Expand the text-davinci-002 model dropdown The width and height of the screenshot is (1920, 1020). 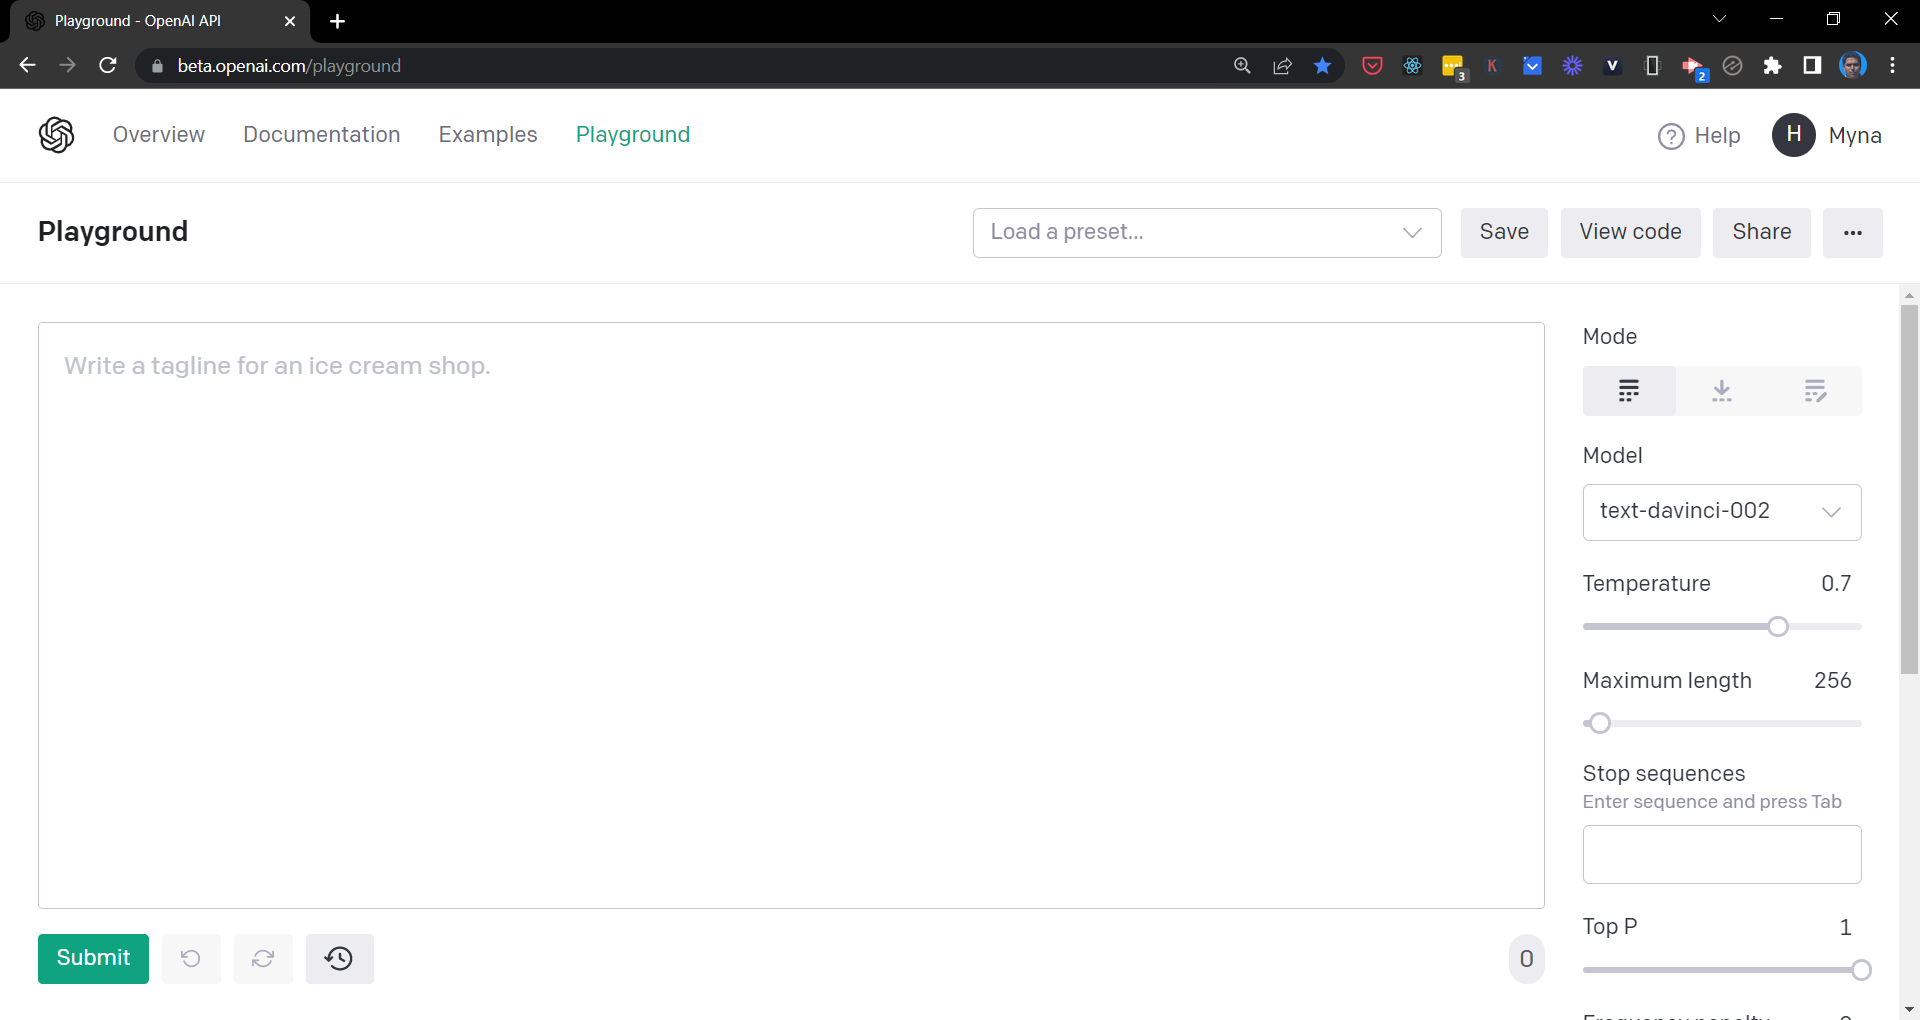(1721, 512)
